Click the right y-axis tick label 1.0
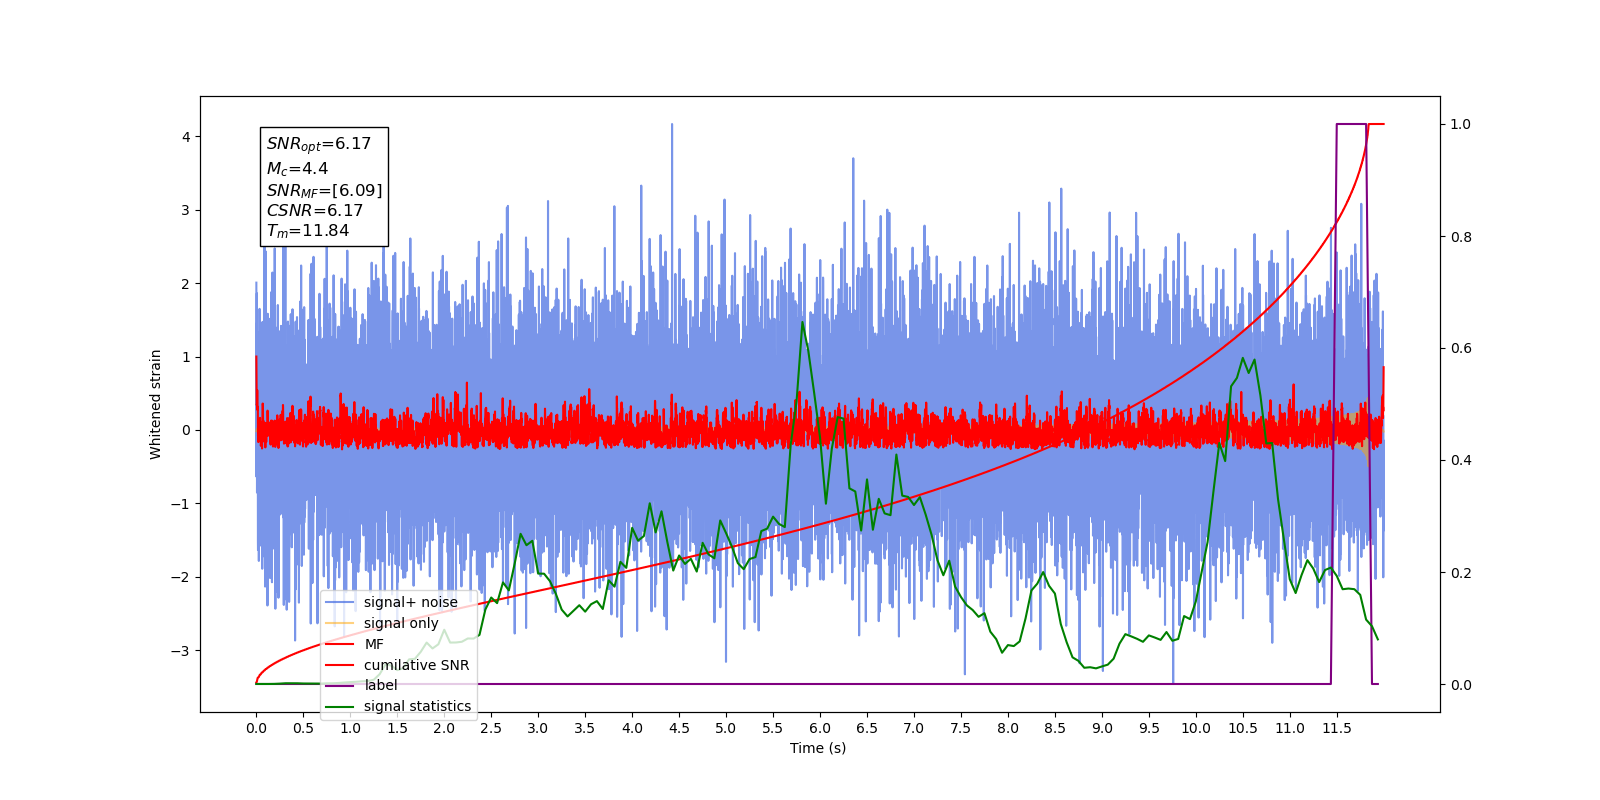This screenshot has height=800, width=1600. pos(1461,124)
